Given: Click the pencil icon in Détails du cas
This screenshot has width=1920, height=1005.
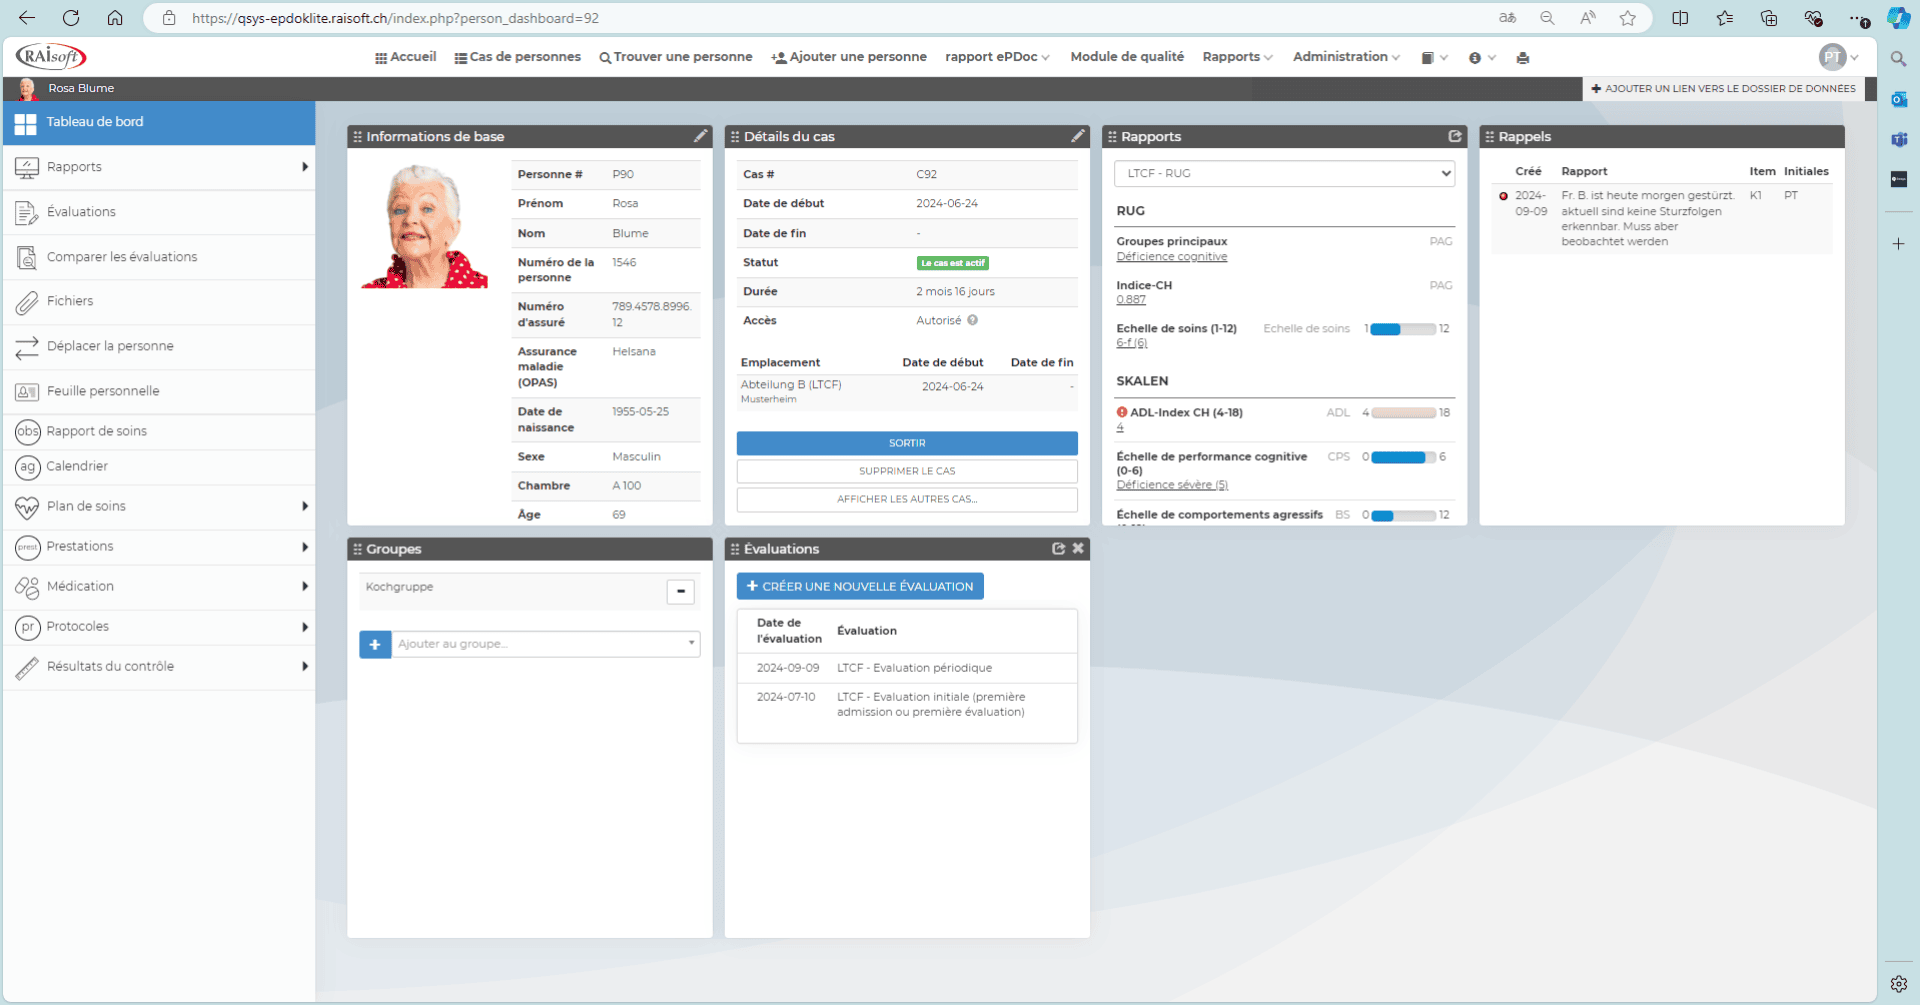Looking at the screenshot, I should 1077,136.
